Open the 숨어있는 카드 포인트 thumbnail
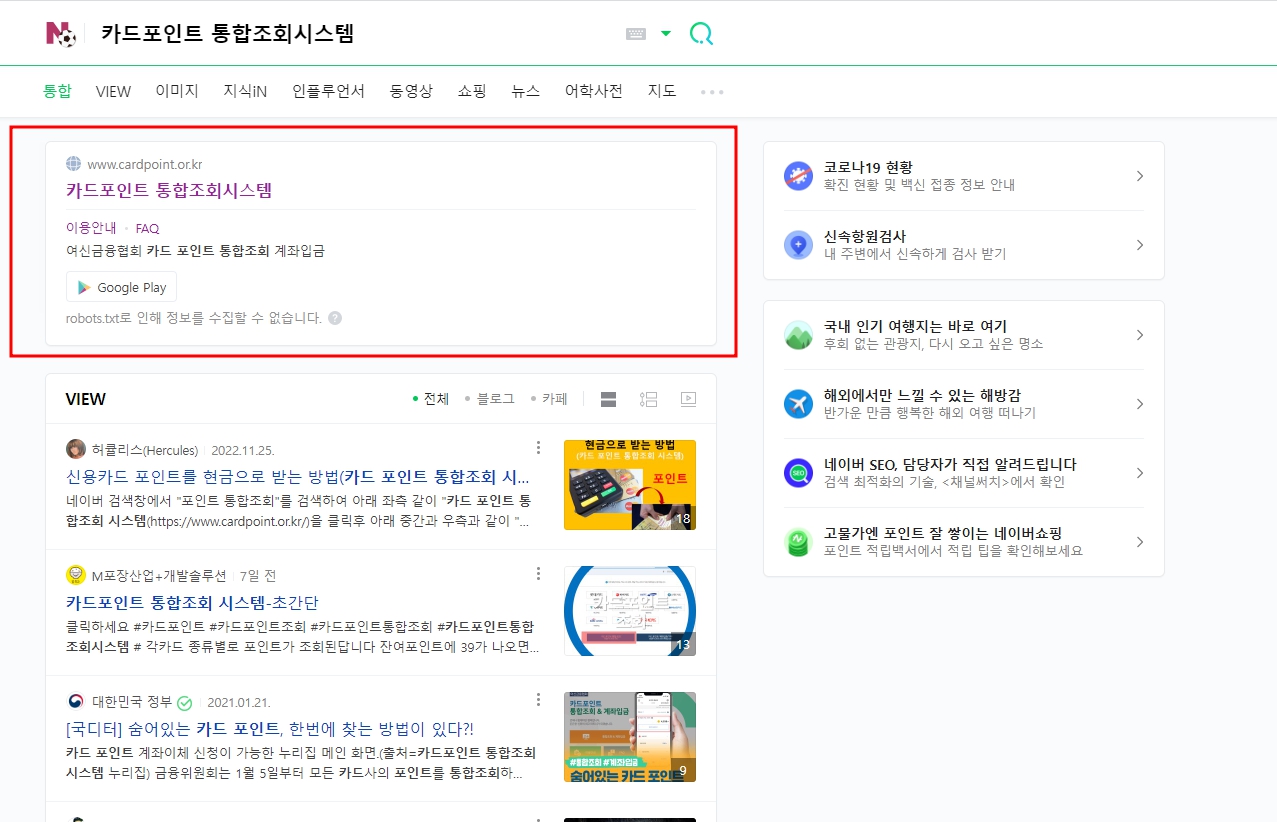Image resolution: width=1277 pixels, height=822 pixels. click(x=630, y=737)
